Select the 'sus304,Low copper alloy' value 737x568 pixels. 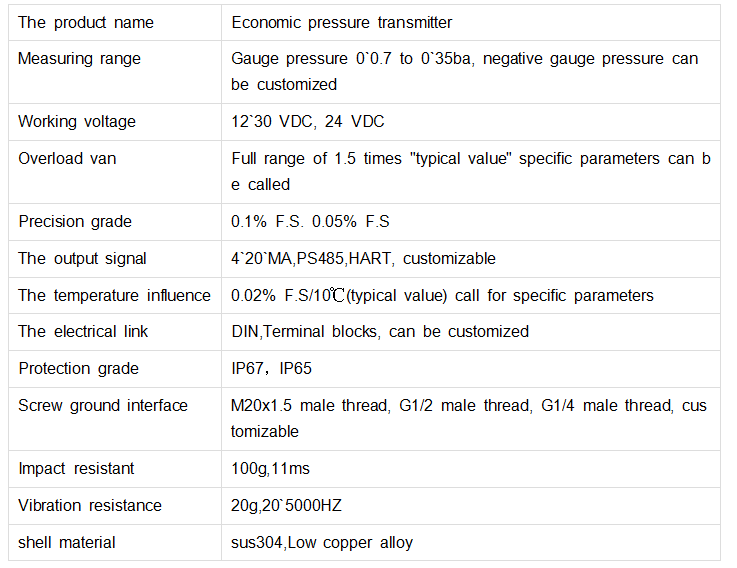(x=322, y=542)
